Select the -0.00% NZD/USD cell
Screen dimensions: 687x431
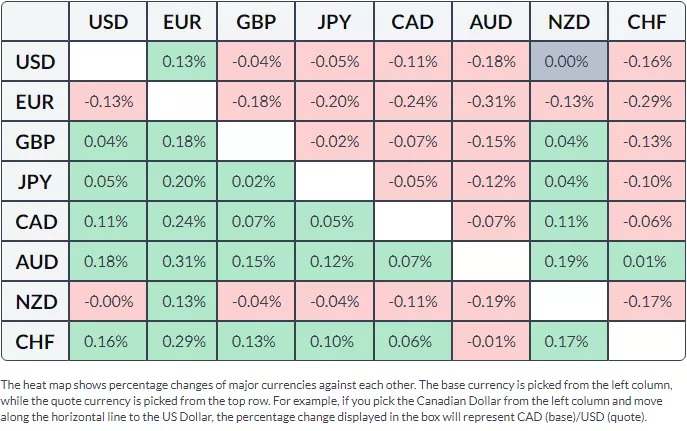[x=108, y=301]
